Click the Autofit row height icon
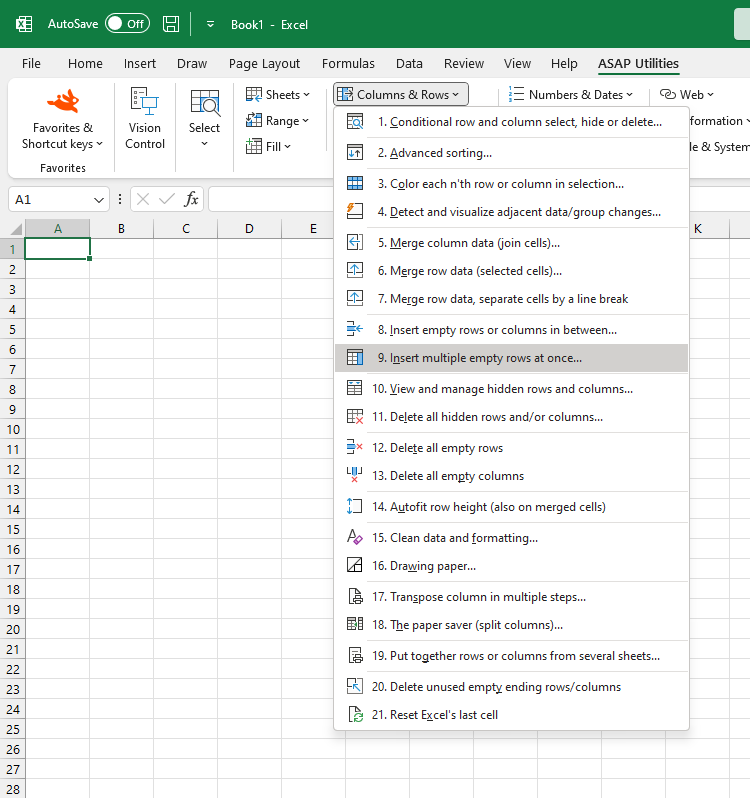The height and width of the screenshot is (798, 750). click(x=355, y=506)
